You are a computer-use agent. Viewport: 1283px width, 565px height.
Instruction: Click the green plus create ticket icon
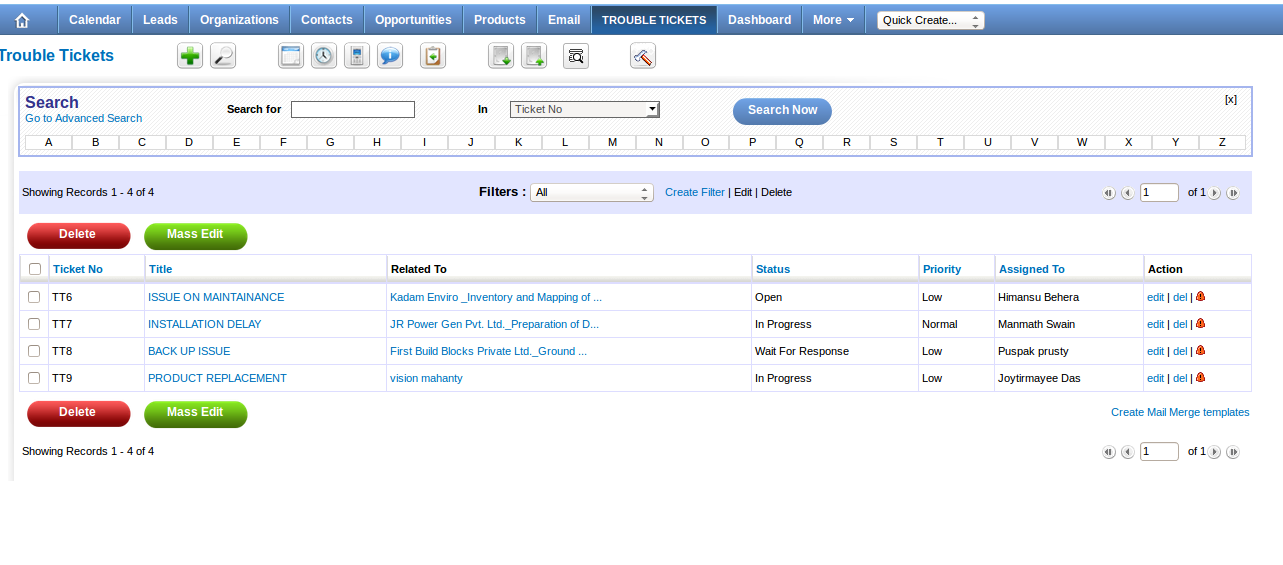click(x=190, y=56)
